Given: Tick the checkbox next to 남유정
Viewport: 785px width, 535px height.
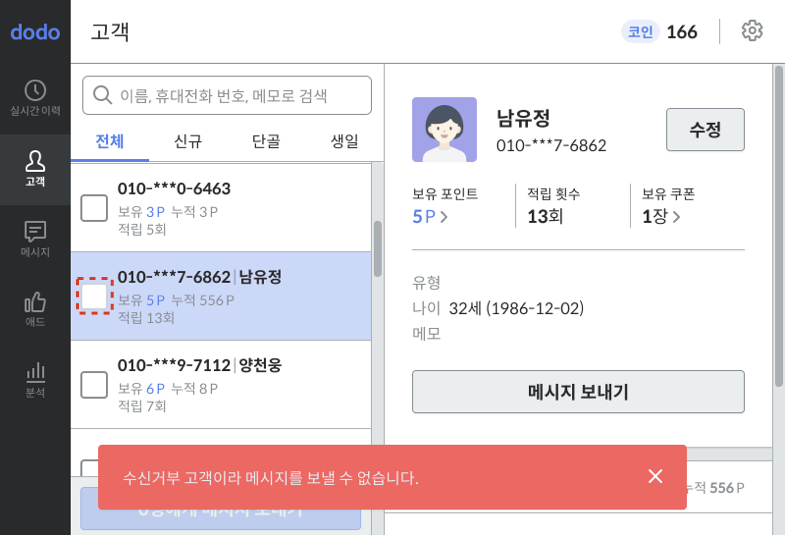Looking at the screenshot, I should point(94,296).
